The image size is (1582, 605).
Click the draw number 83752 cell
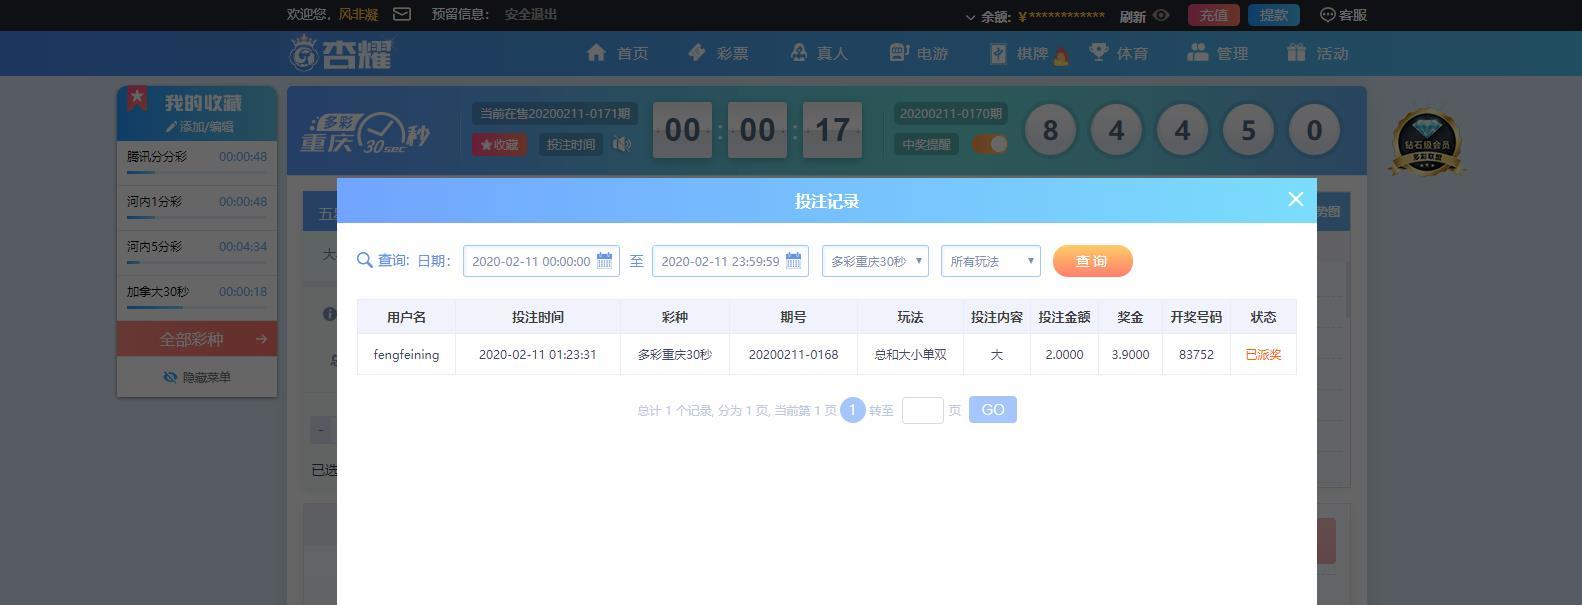coord(1196,354)
